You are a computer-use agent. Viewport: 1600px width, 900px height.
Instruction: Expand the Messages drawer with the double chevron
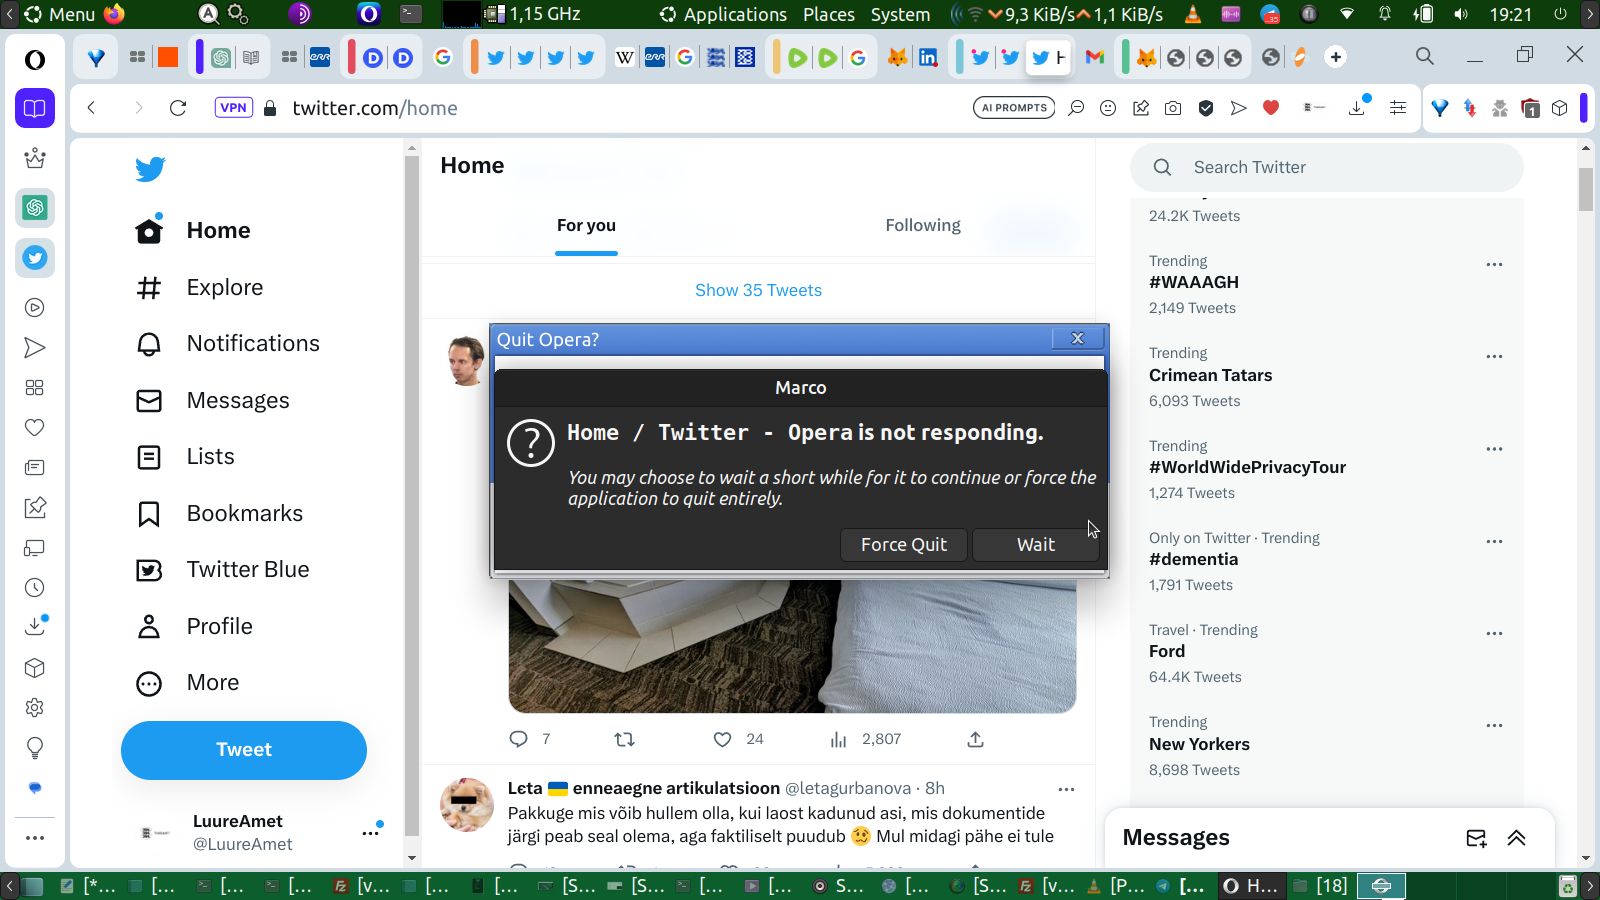(1516, 838)
